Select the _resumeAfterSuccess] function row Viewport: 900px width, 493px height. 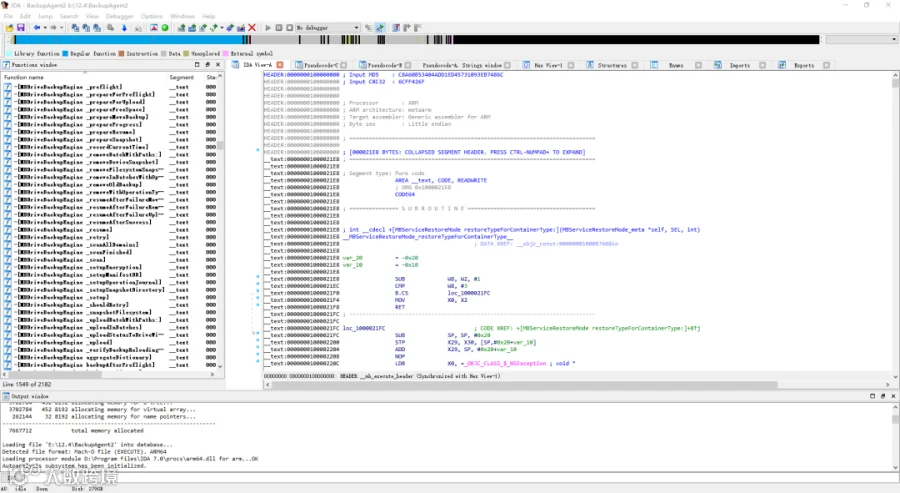point(111,222)
